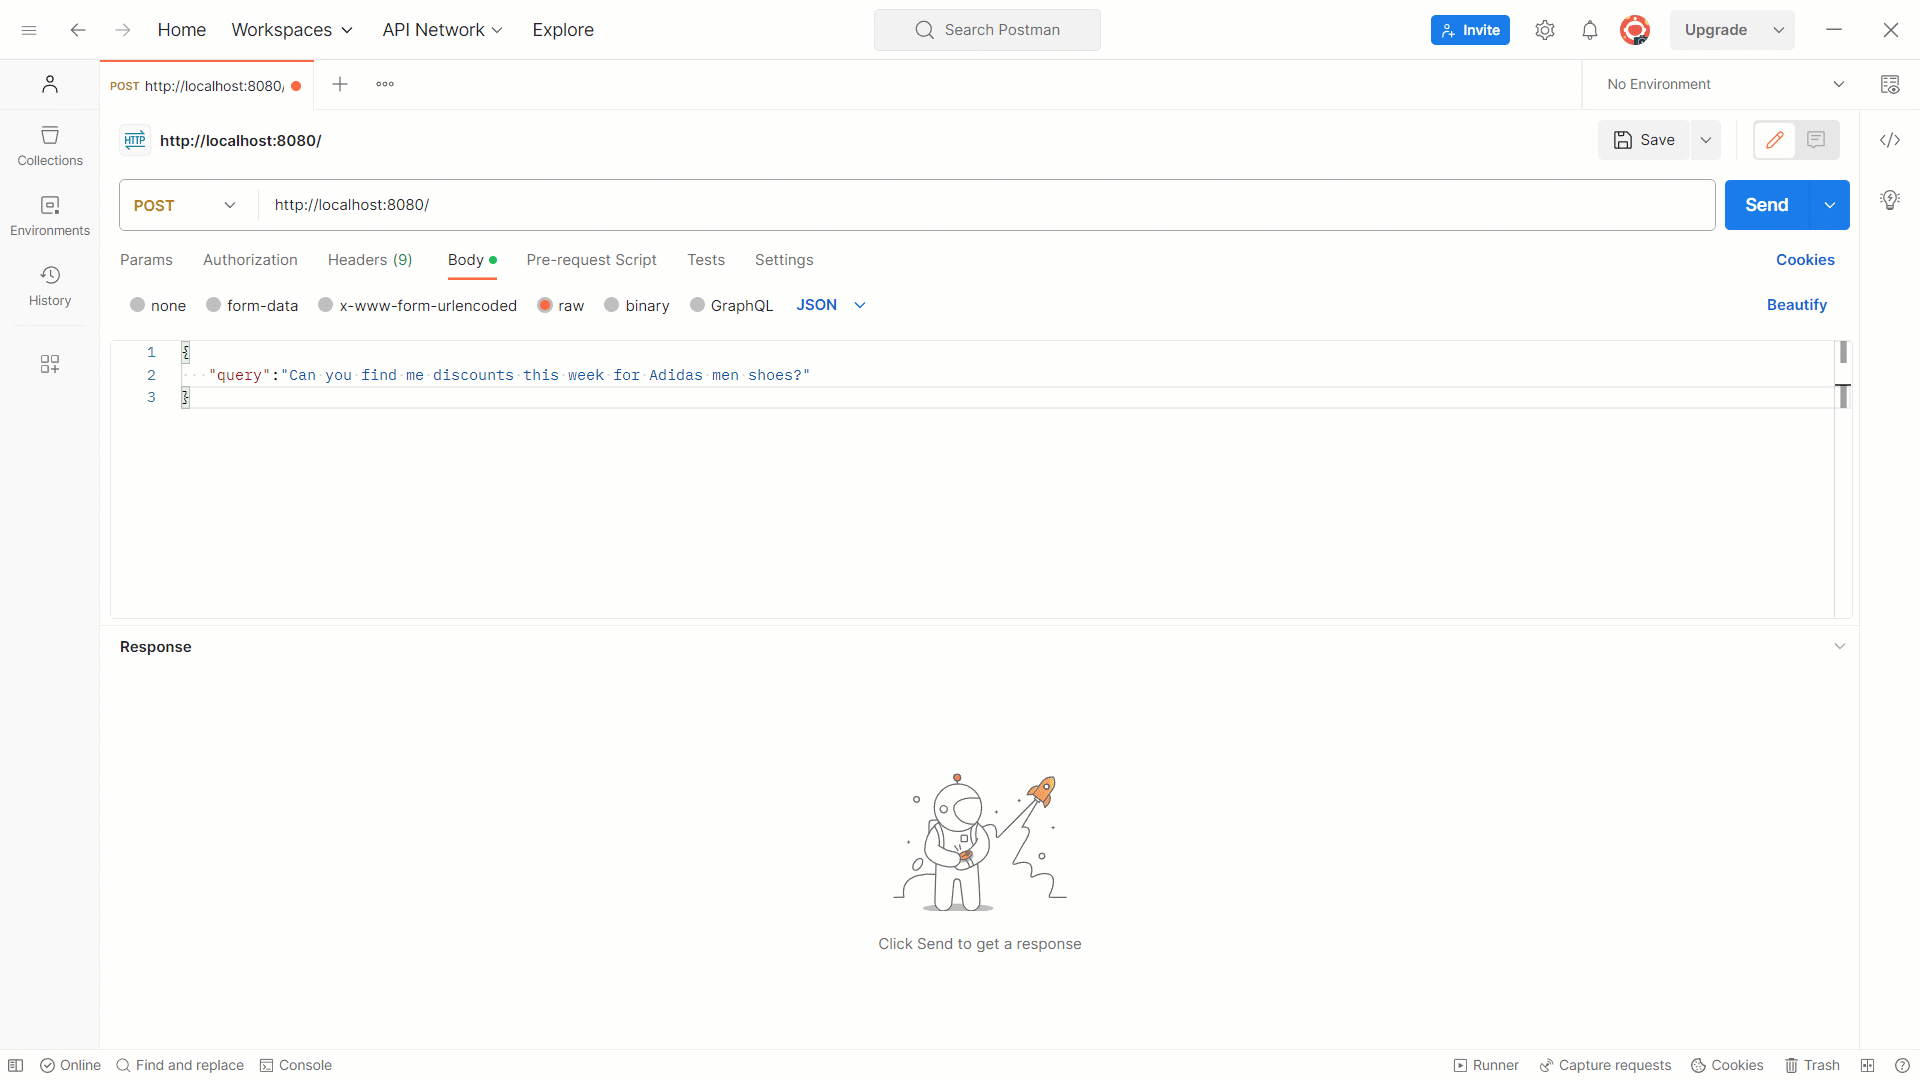Switch to the Headers tab
The height and width of the screenshot is (1080, 1920).
tap(369, 260)
